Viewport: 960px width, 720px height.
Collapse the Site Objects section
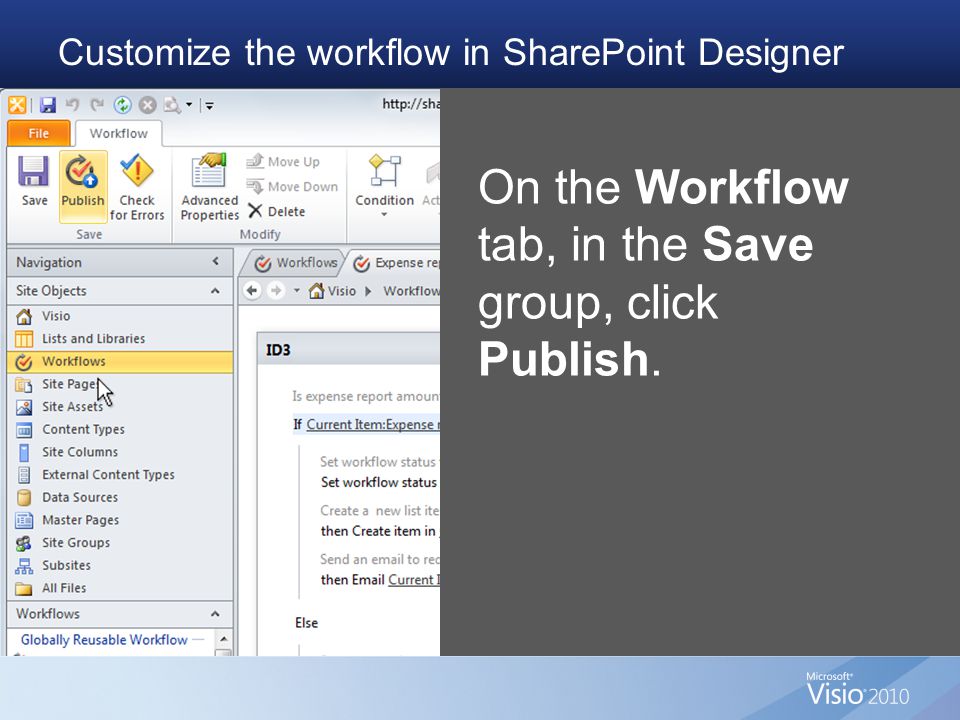coord(215,291)
